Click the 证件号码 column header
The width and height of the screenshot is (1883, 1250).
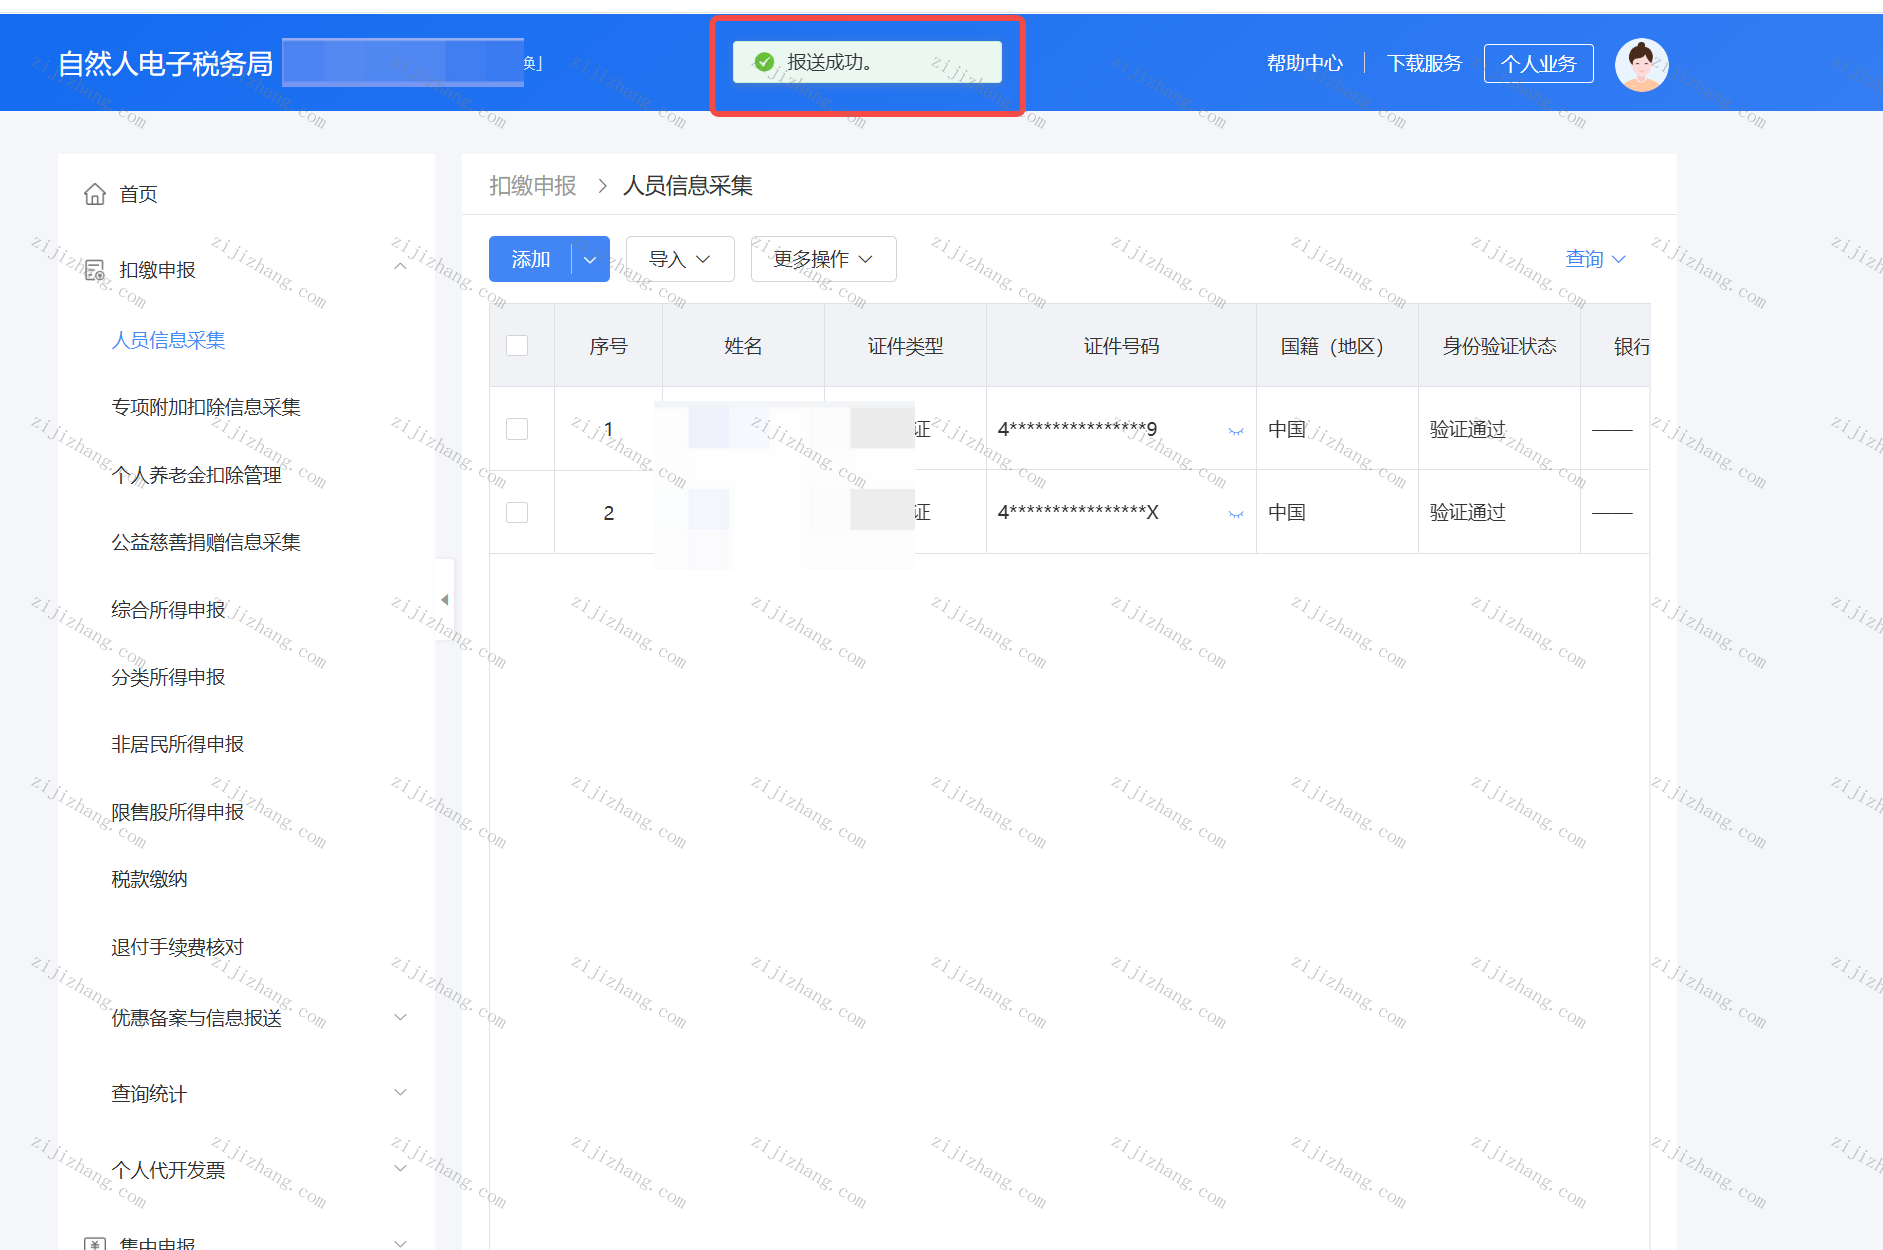pos(1121,346)
